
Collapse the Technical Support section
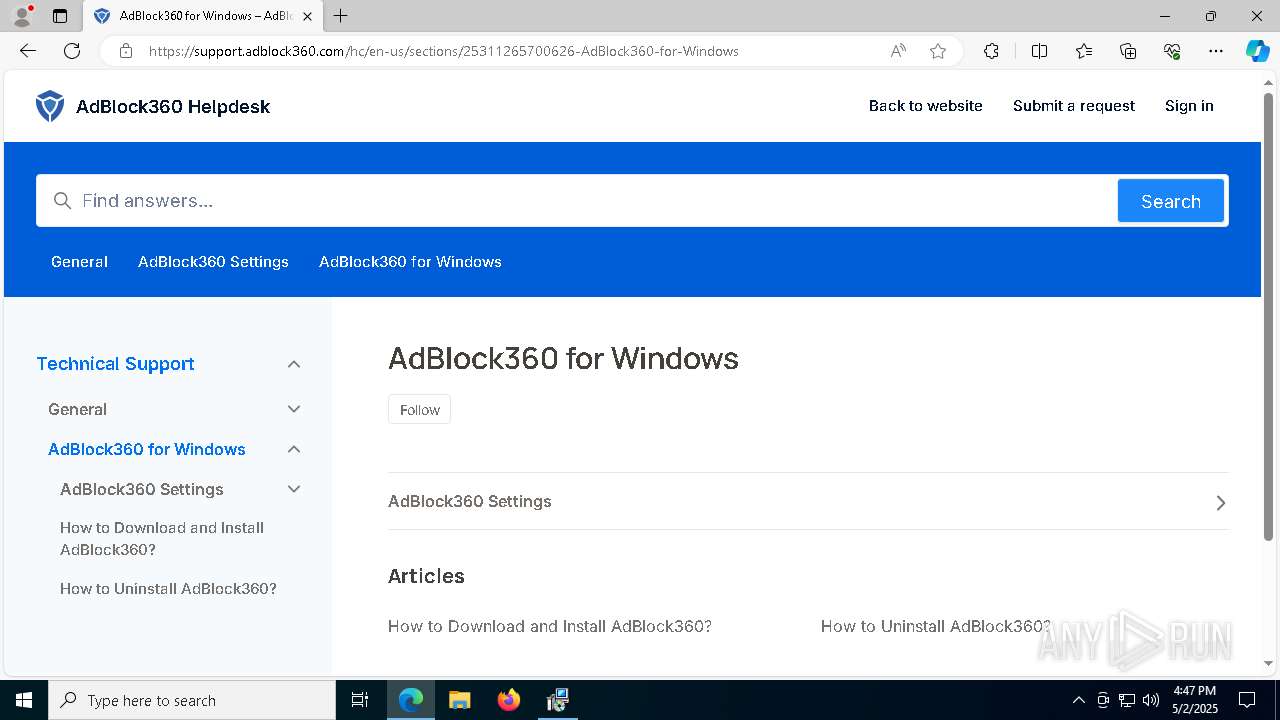[x=294, y=364]
